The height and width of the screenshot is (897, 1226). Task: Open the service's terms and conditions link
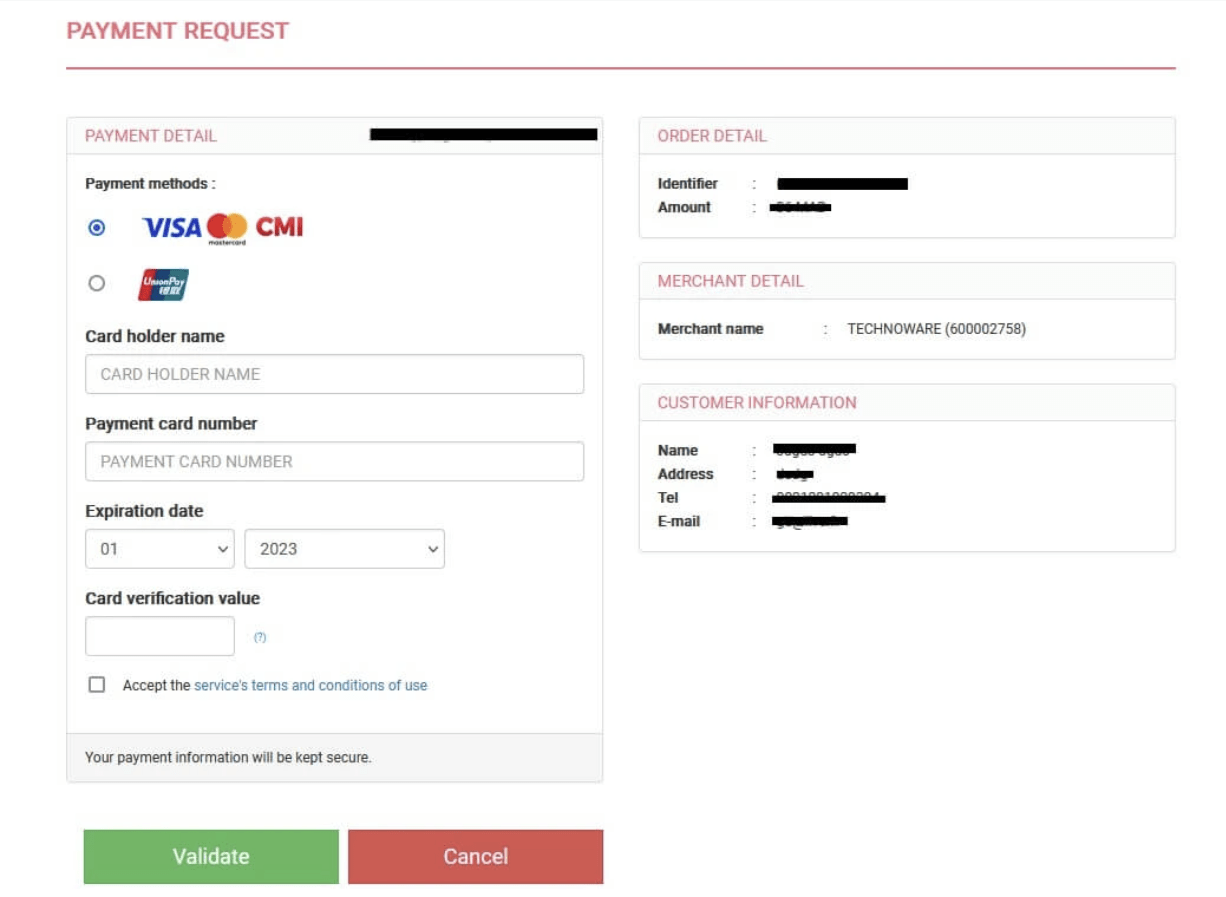click(310, 686)
